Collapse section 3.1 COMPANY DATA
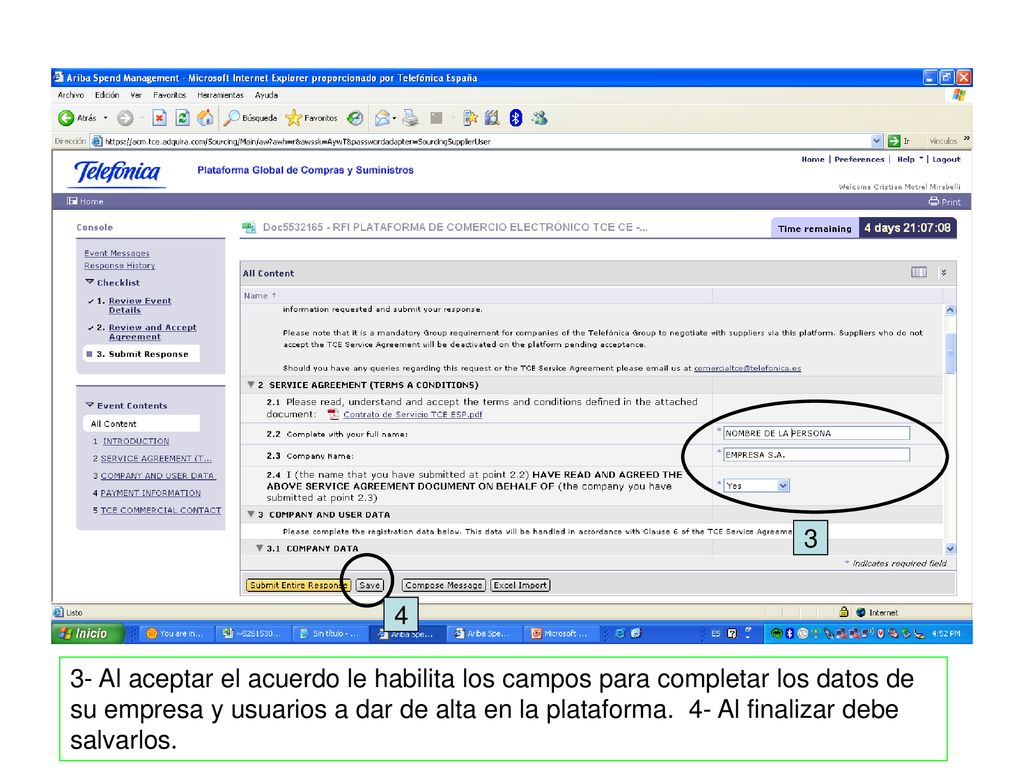The width and height of the screenshot is (1024, 768). pyautogui.click(x=259, y=548)
